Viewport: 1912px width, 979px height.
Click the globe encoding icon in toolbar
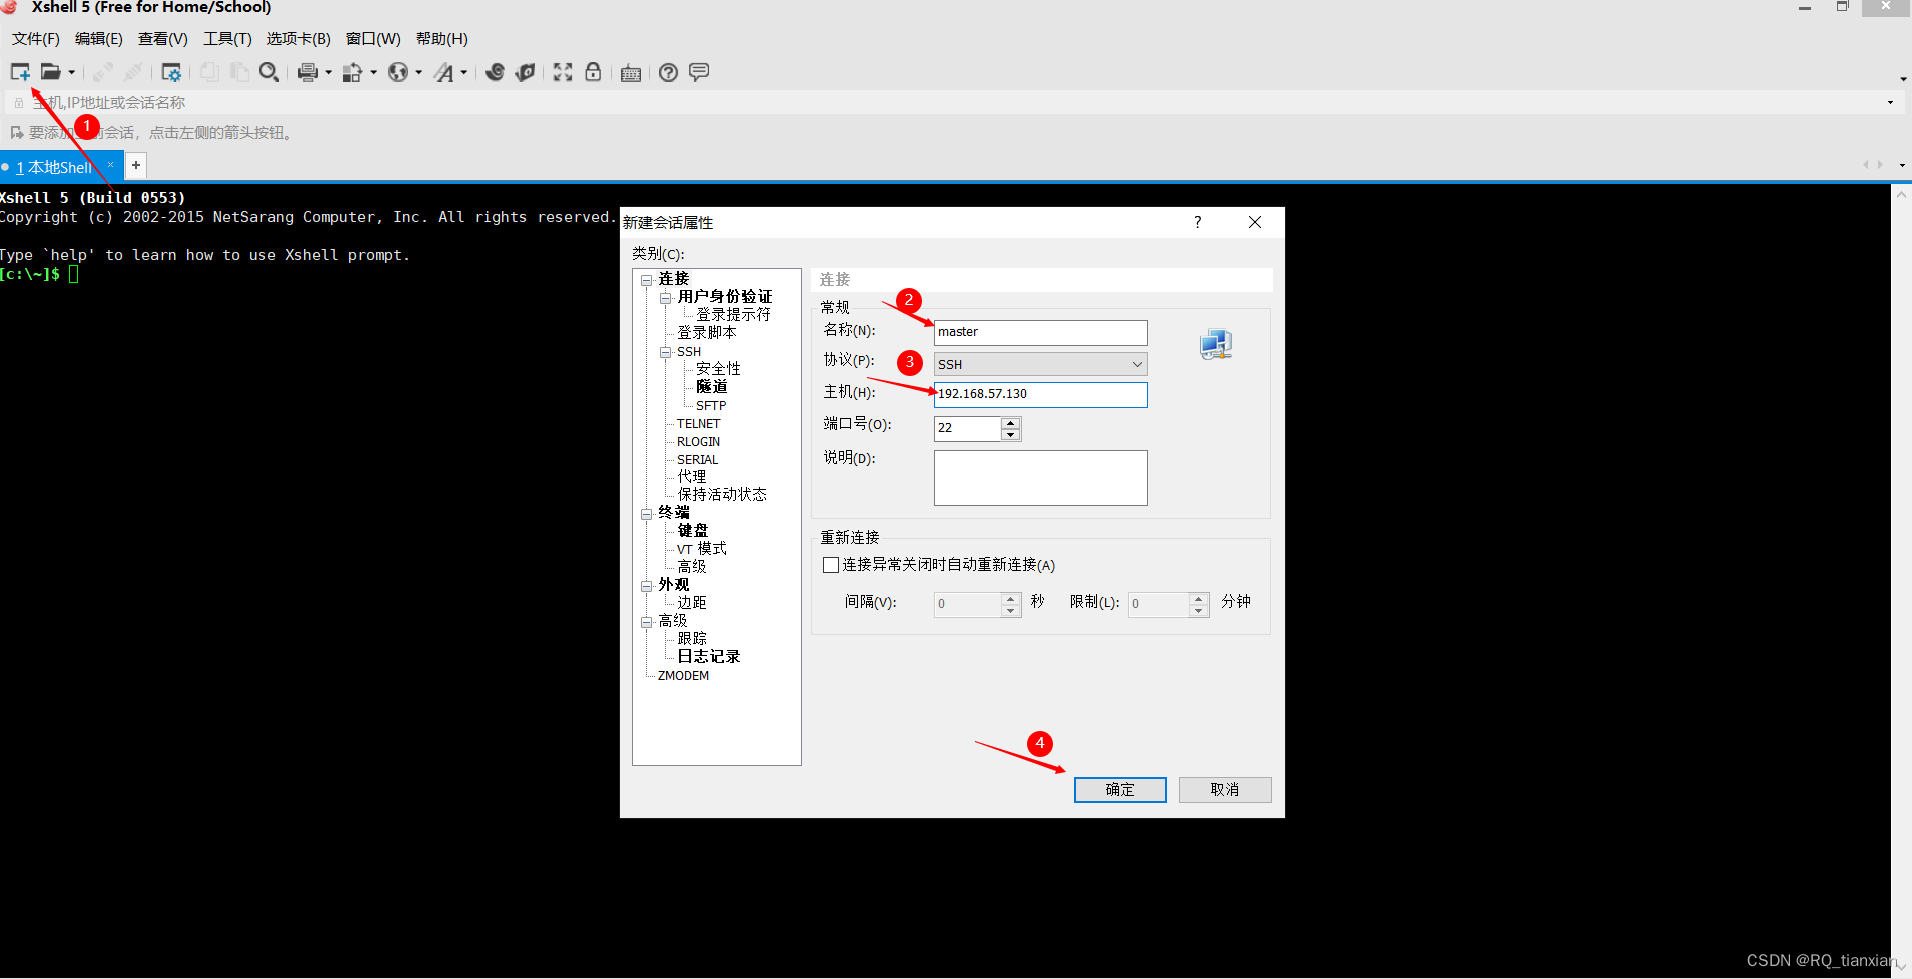398,72
